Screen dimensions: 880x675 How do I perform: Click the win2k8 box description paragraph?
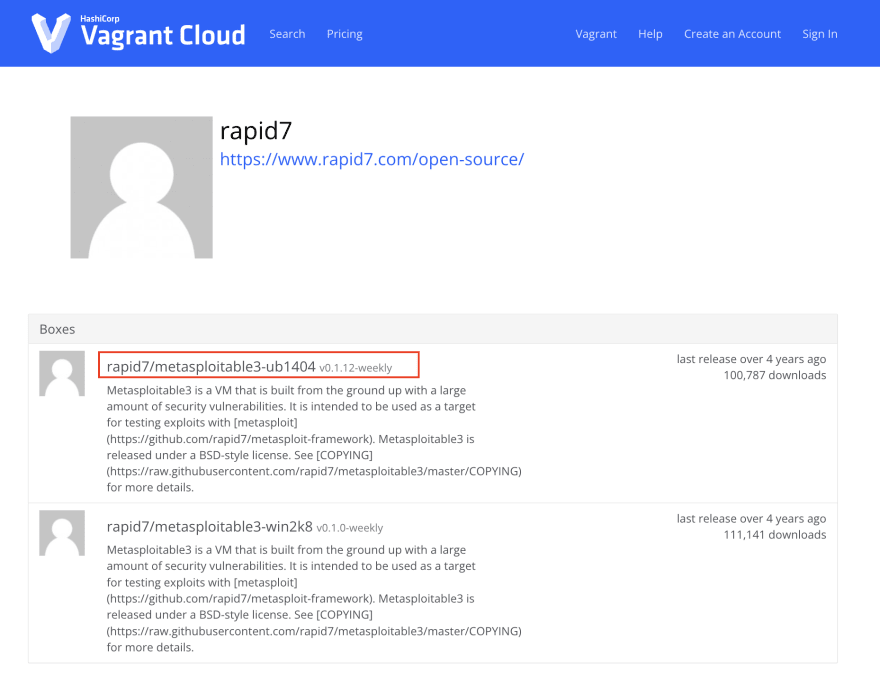point(314,599)
